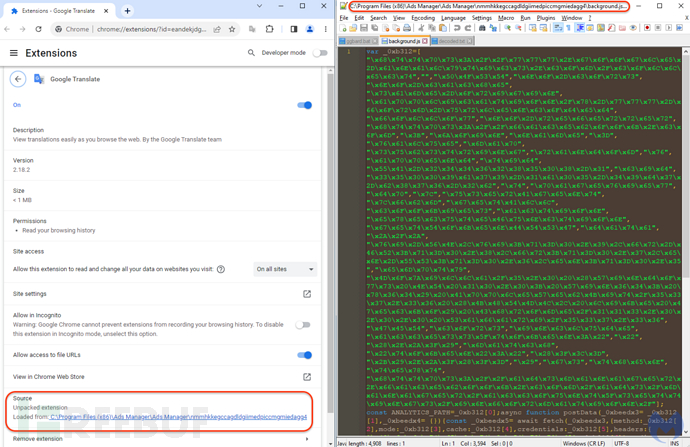Disable Allow access to file URLs toggle

click(305, 355)
